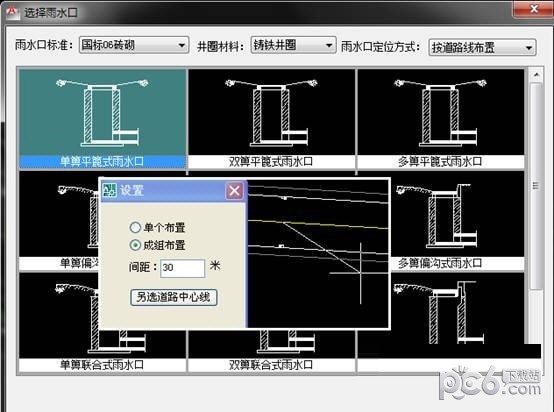Close the 选择雨水口 window
The image size is (554, 412).
click(x=534, y=8)
